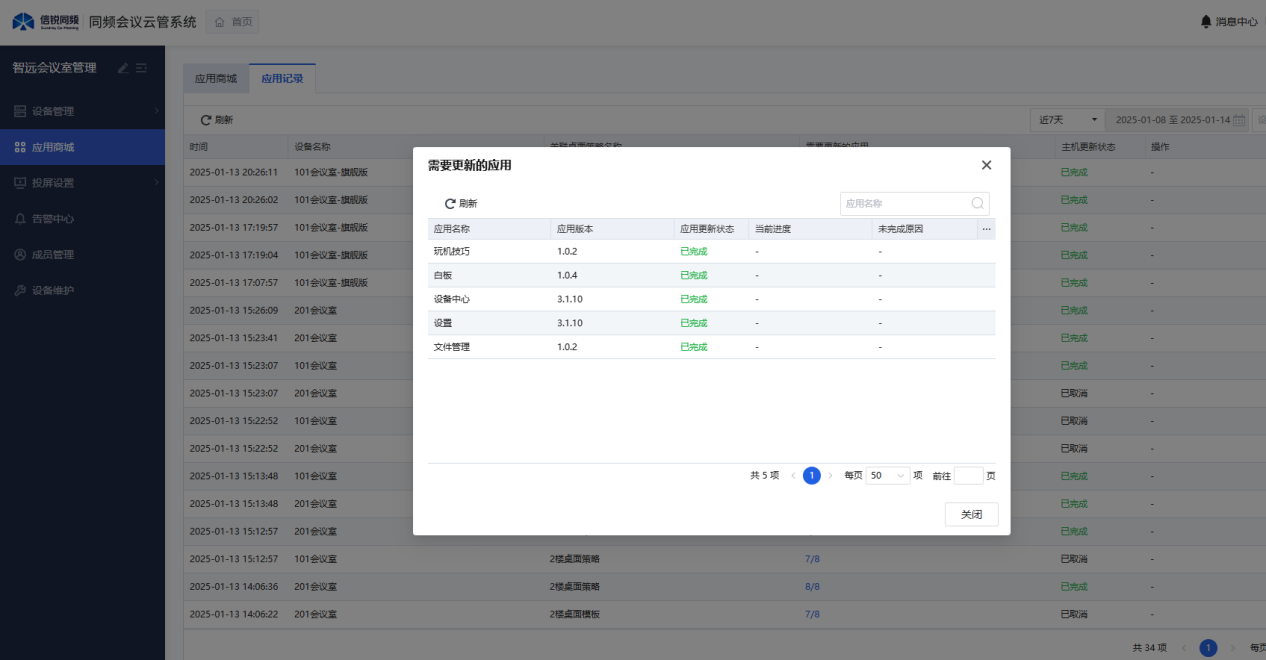Click the 8/8 link in the table
The width and height of the screenshot is (1266, 660).
(x=812, y=586)
